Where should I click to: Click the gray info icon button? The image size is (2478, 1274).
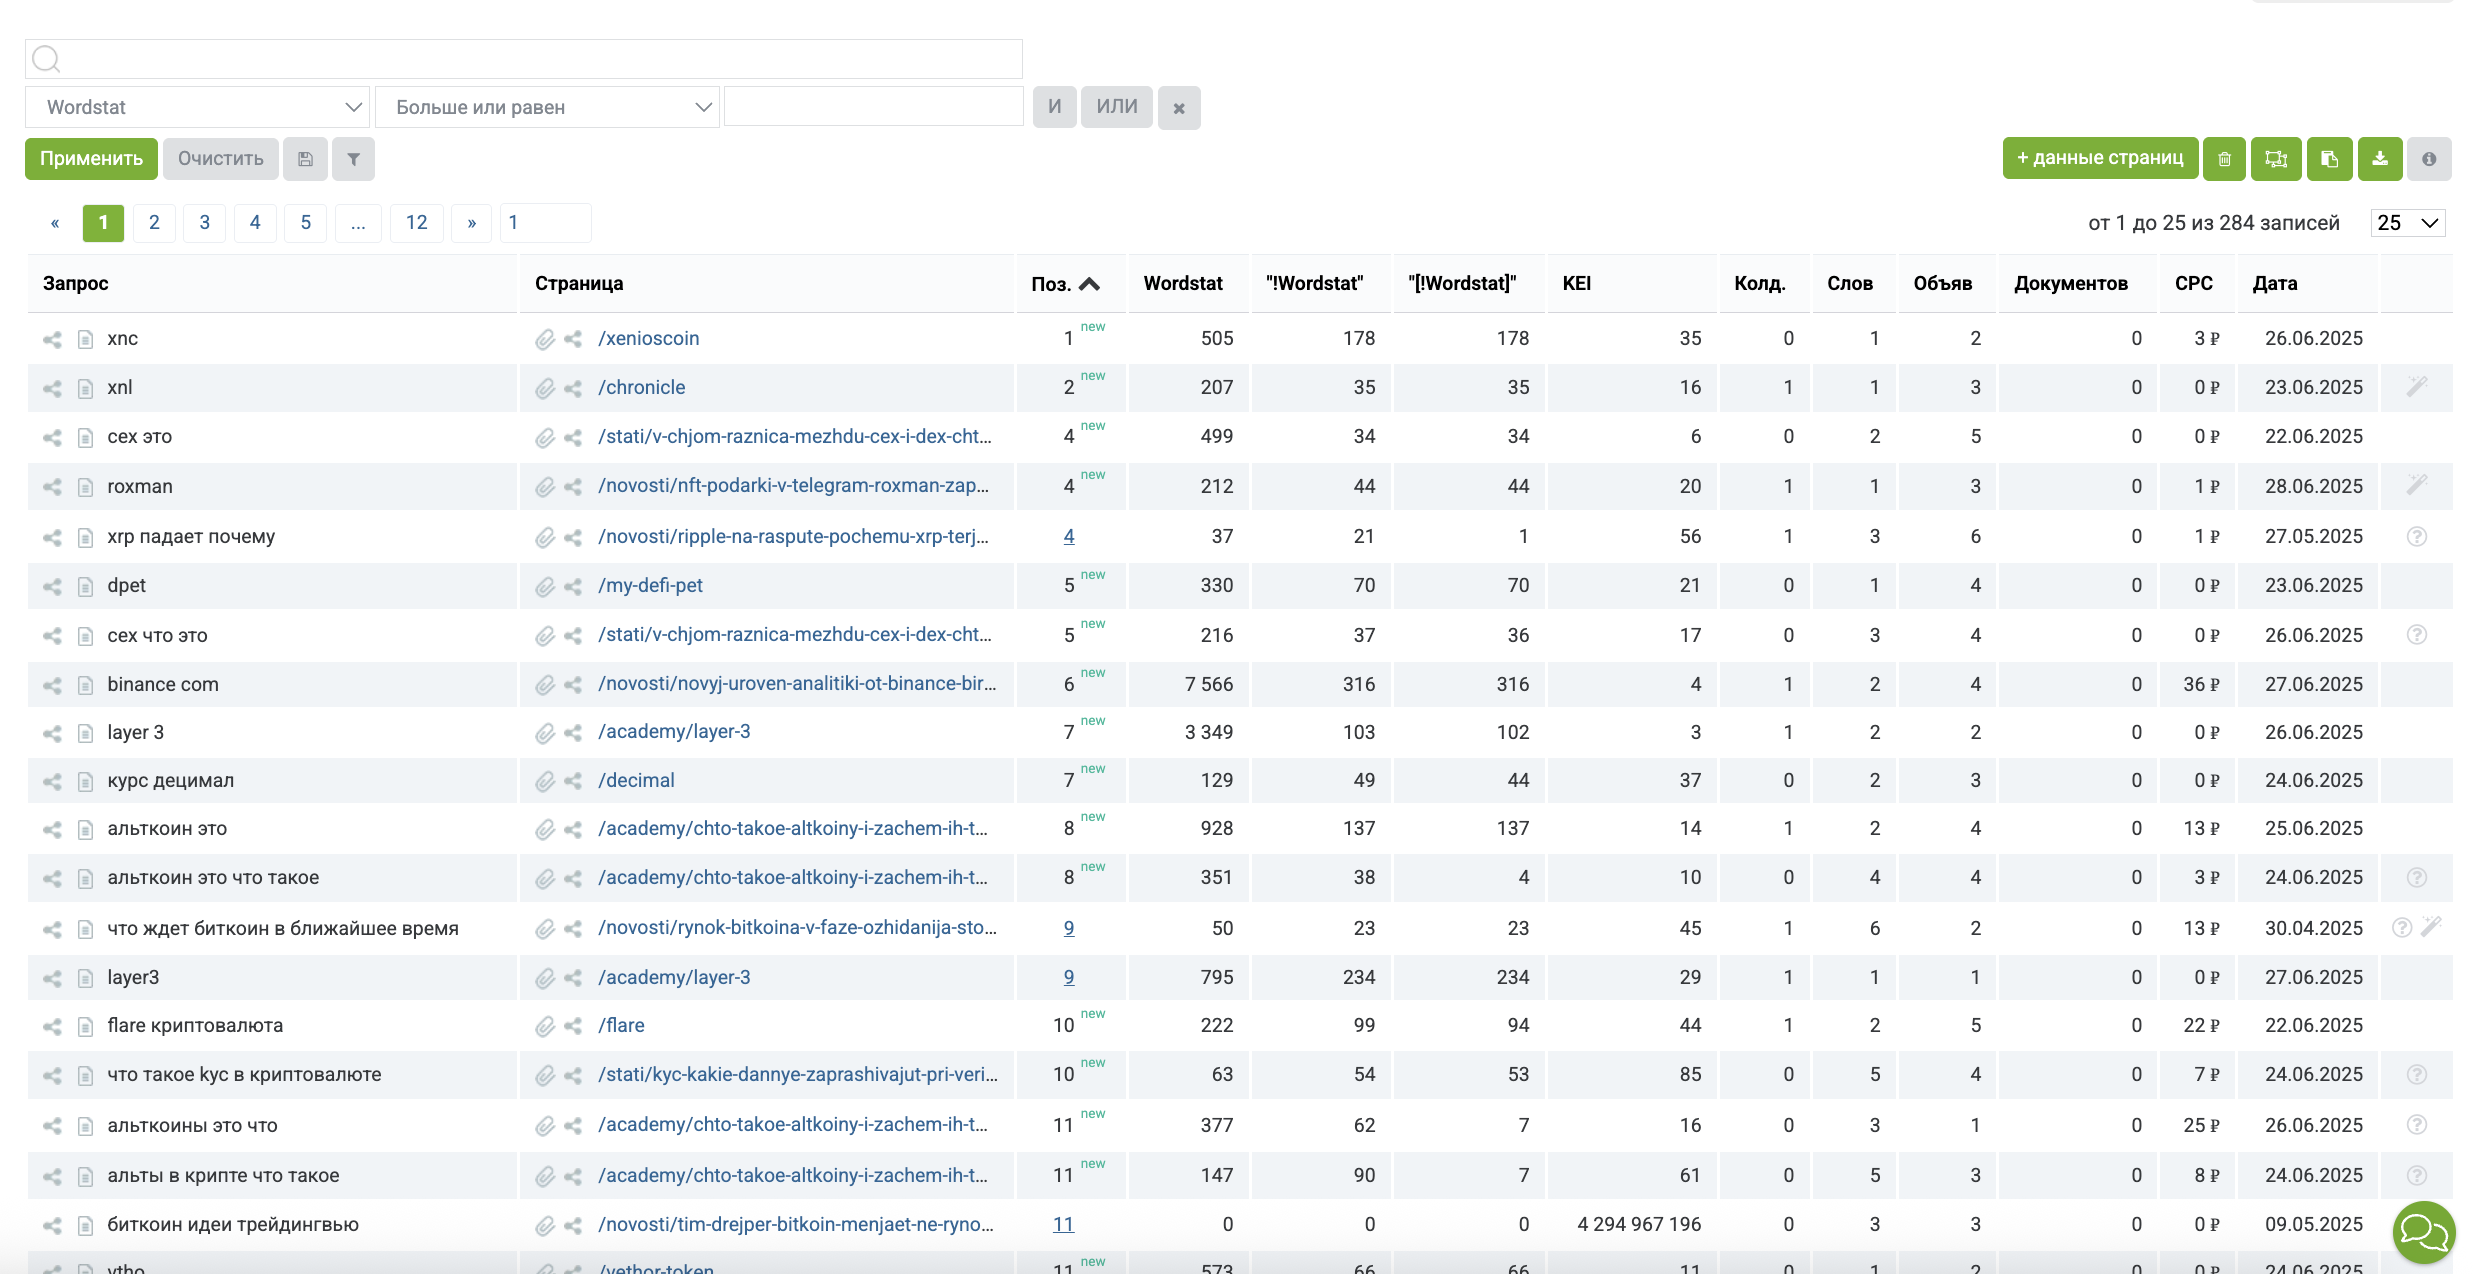coord(2429,159)
